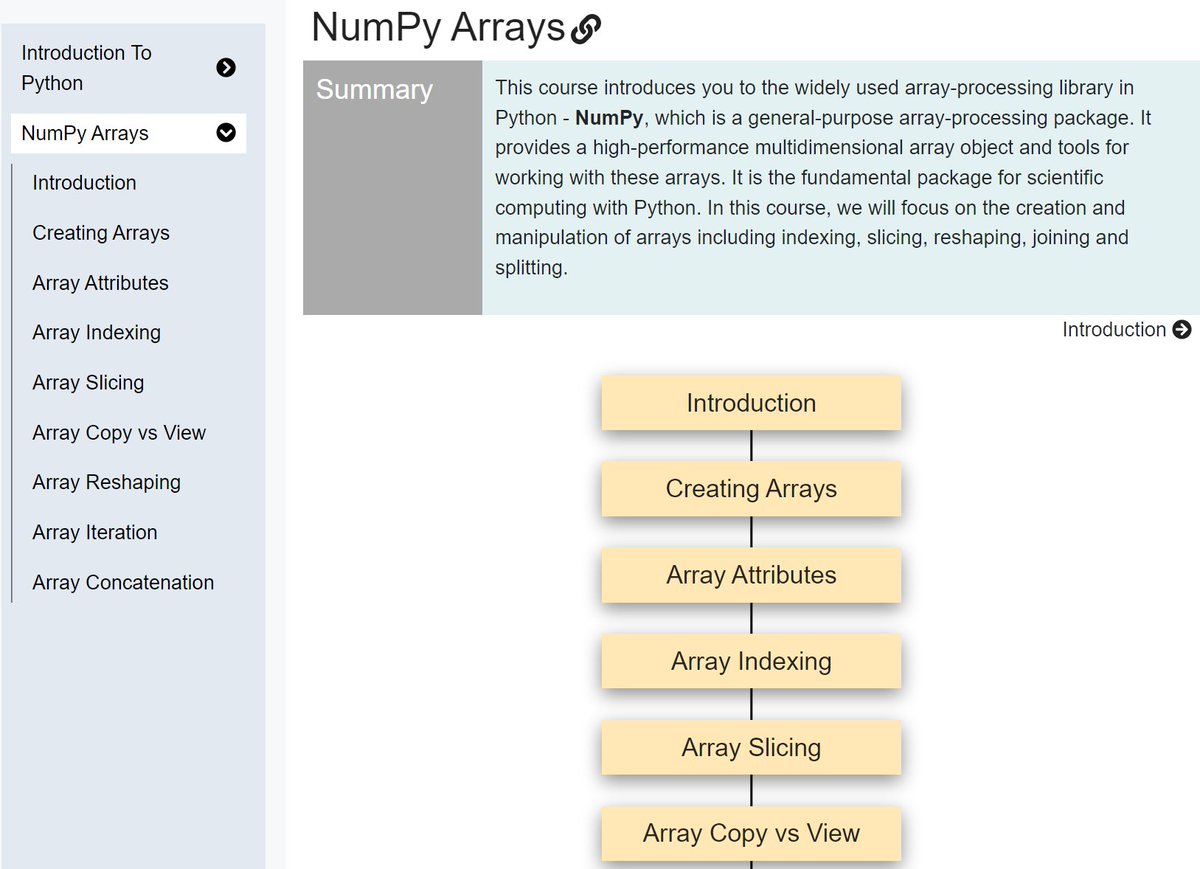Click the bold NumPy word in summary
Screen dimensions: 1200x869
coord(609,118)
